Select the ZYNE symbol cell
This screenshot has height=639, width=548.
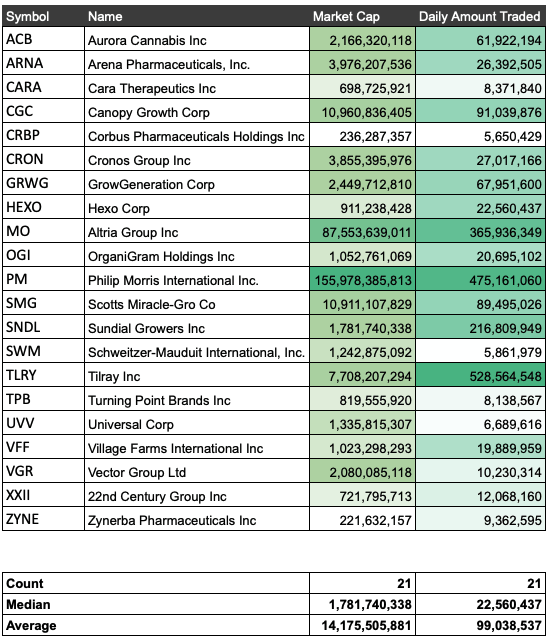(43, 519)
